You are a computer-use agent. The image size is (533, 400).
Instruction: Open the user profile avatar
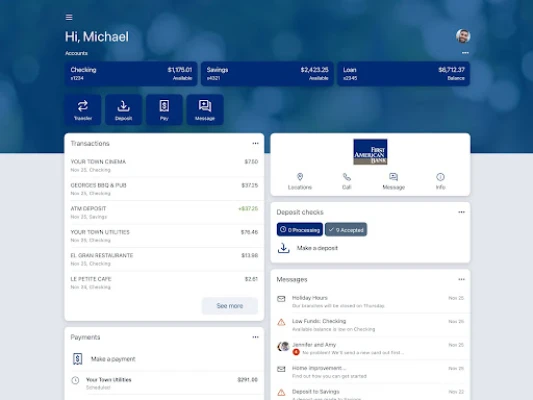(463, 36)
